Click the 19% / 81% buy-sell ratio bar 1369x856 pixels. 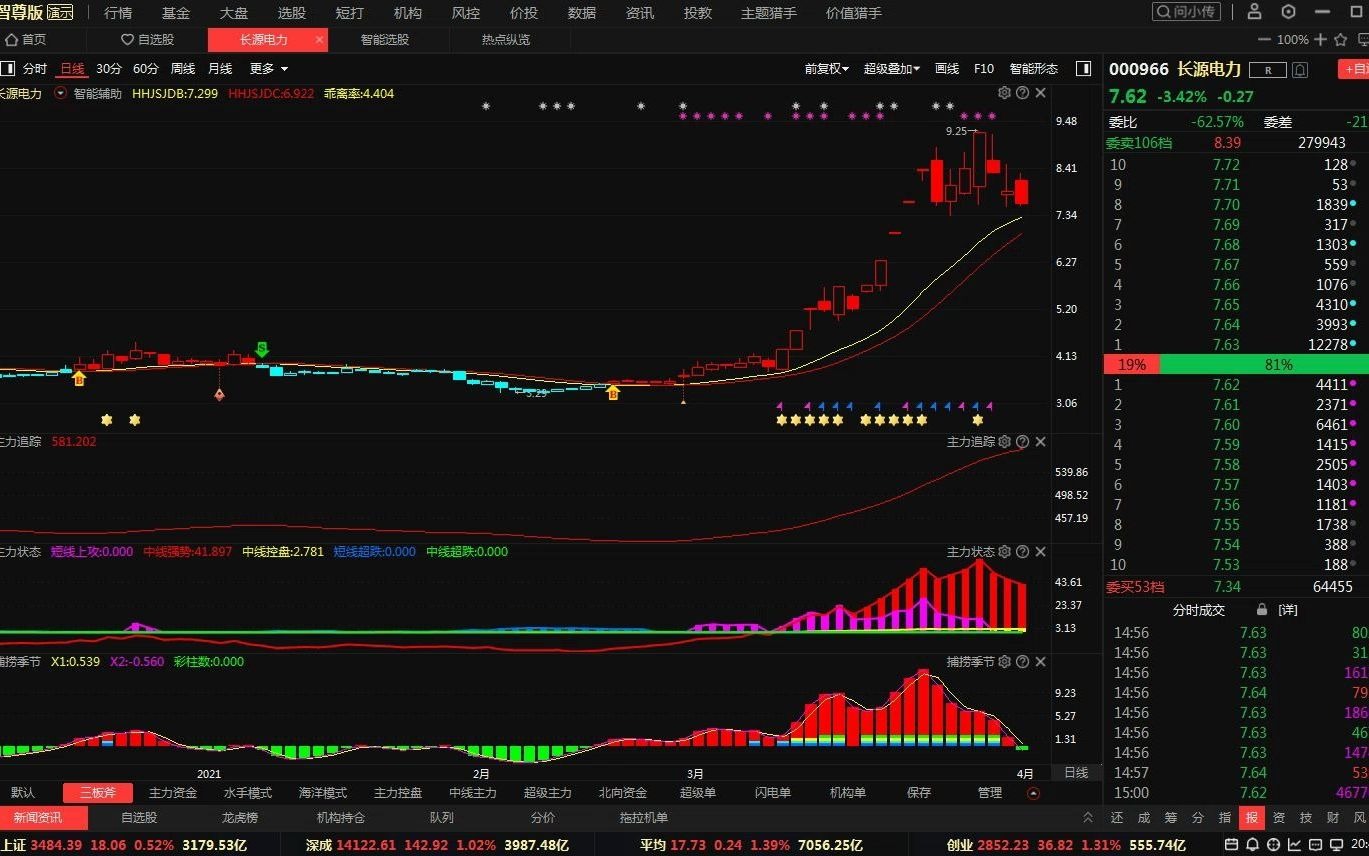(x=1236, y=365)
